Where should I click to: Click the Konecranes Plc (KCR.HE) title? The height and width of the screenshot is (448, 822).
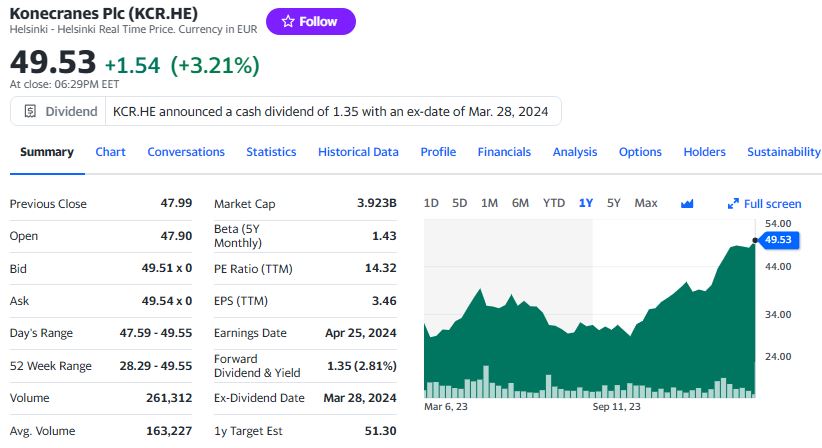coord(104,13)
